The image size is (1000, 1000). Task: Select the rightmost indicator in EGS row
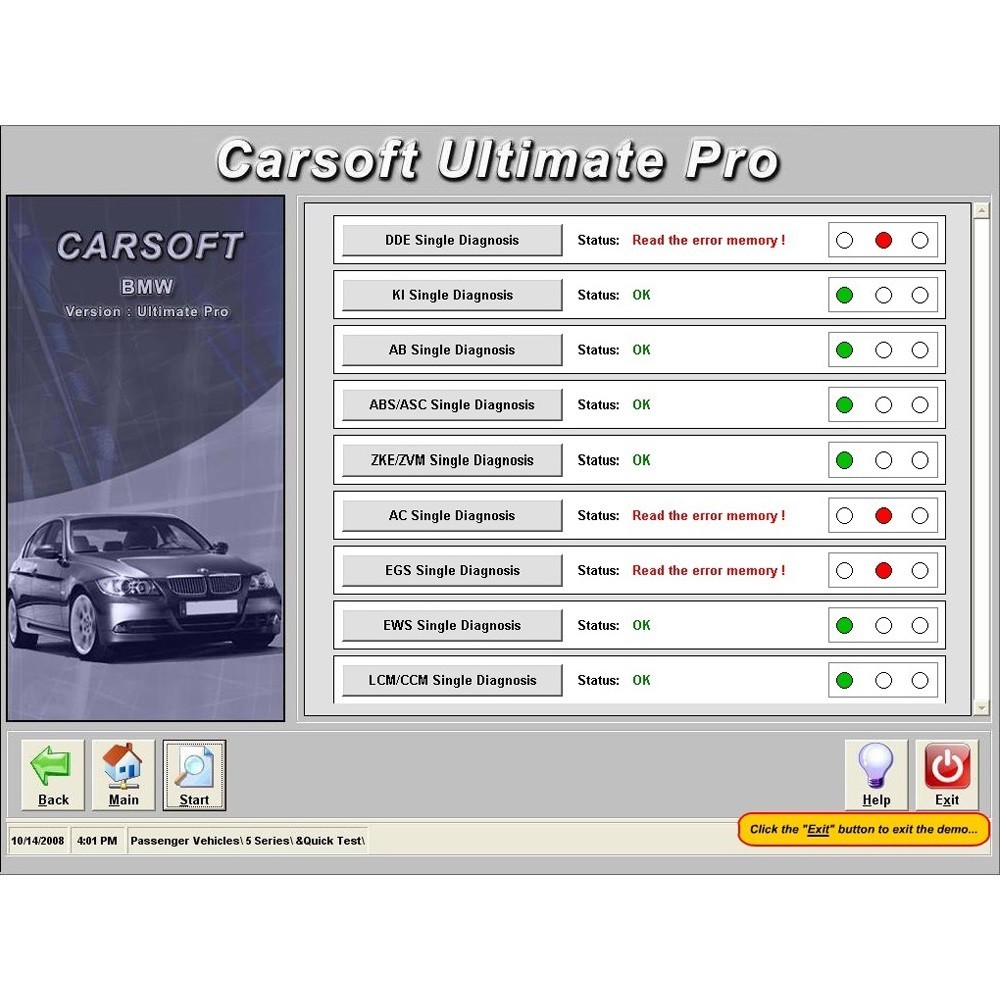click(920, 571)
